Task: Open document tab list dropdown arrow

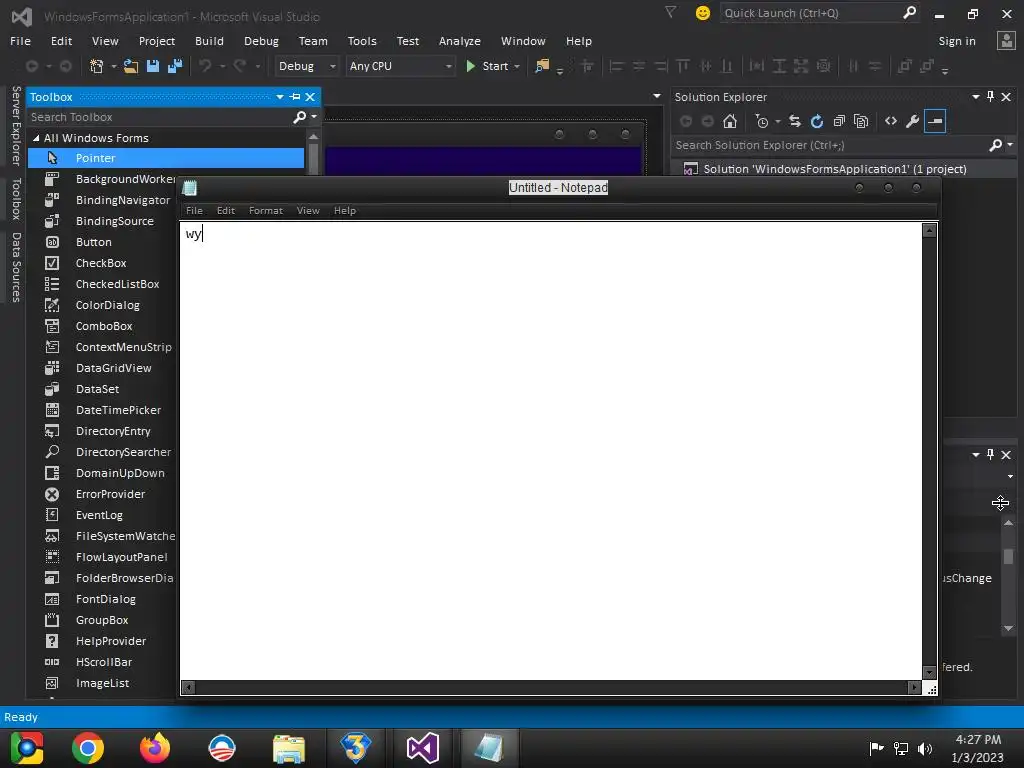Action: pos(656,97)
